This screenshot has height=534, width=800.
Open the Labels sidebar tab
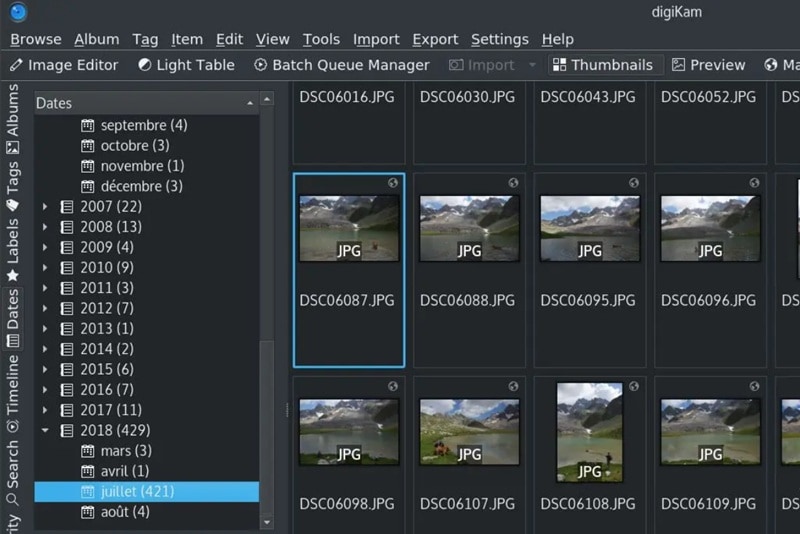tap(12, 250)
